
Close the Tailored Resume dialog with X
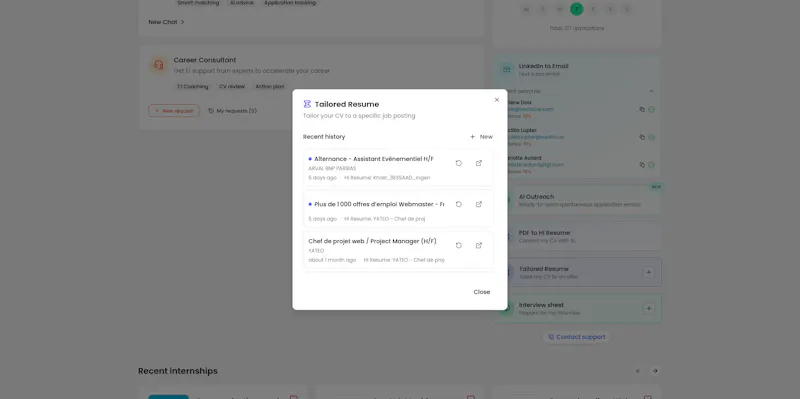tap(496, 100)
